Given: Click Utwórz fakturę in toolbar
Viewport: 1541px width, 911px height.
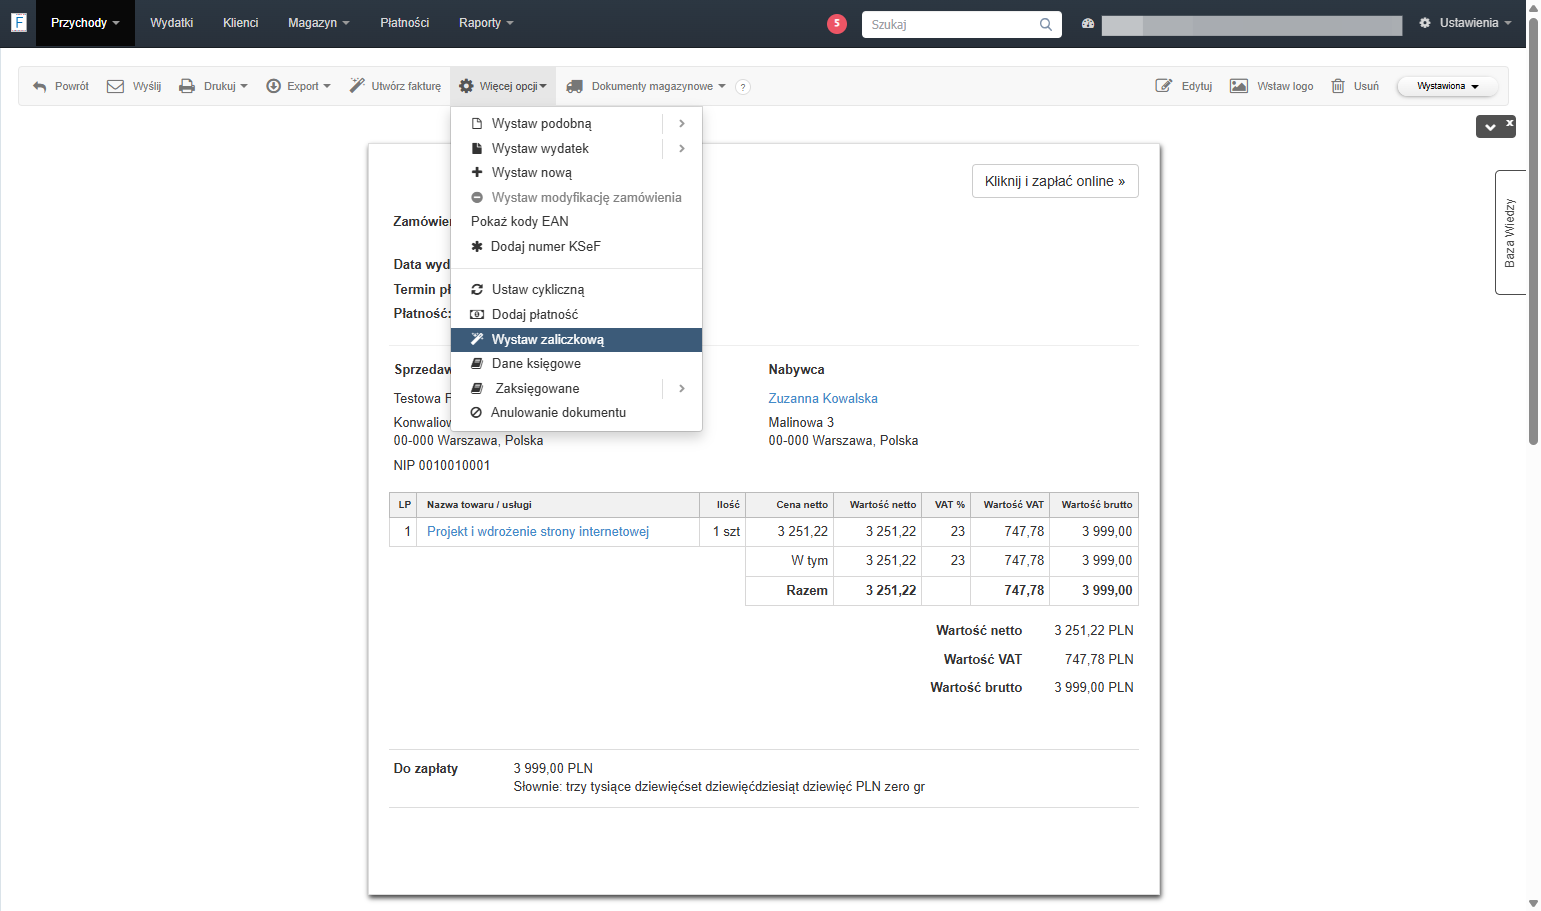Looking at the screenshot, I should pos(395,86).
